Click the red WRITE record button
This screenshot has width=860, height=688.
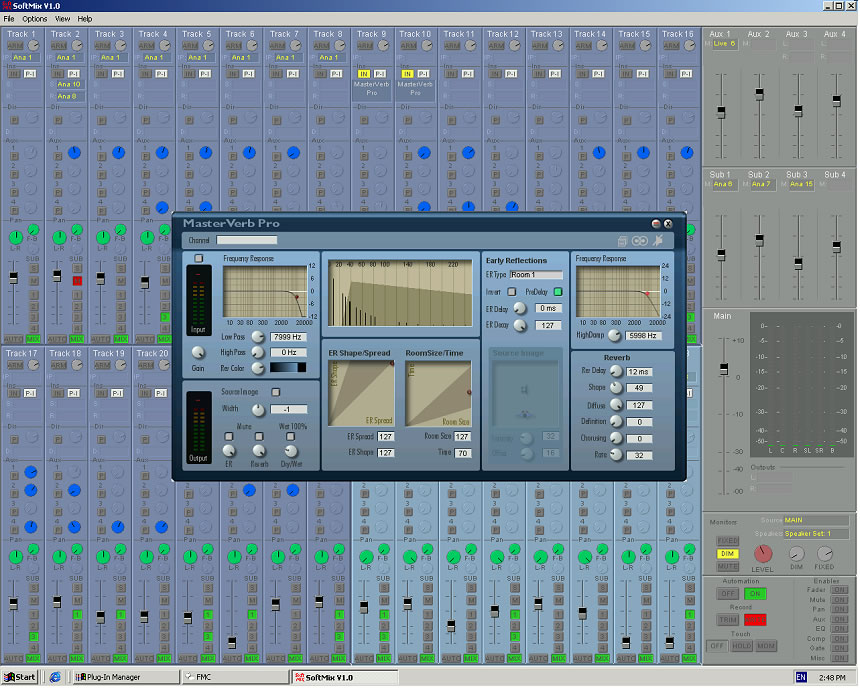pyautogui.click(x=755, y=621)
